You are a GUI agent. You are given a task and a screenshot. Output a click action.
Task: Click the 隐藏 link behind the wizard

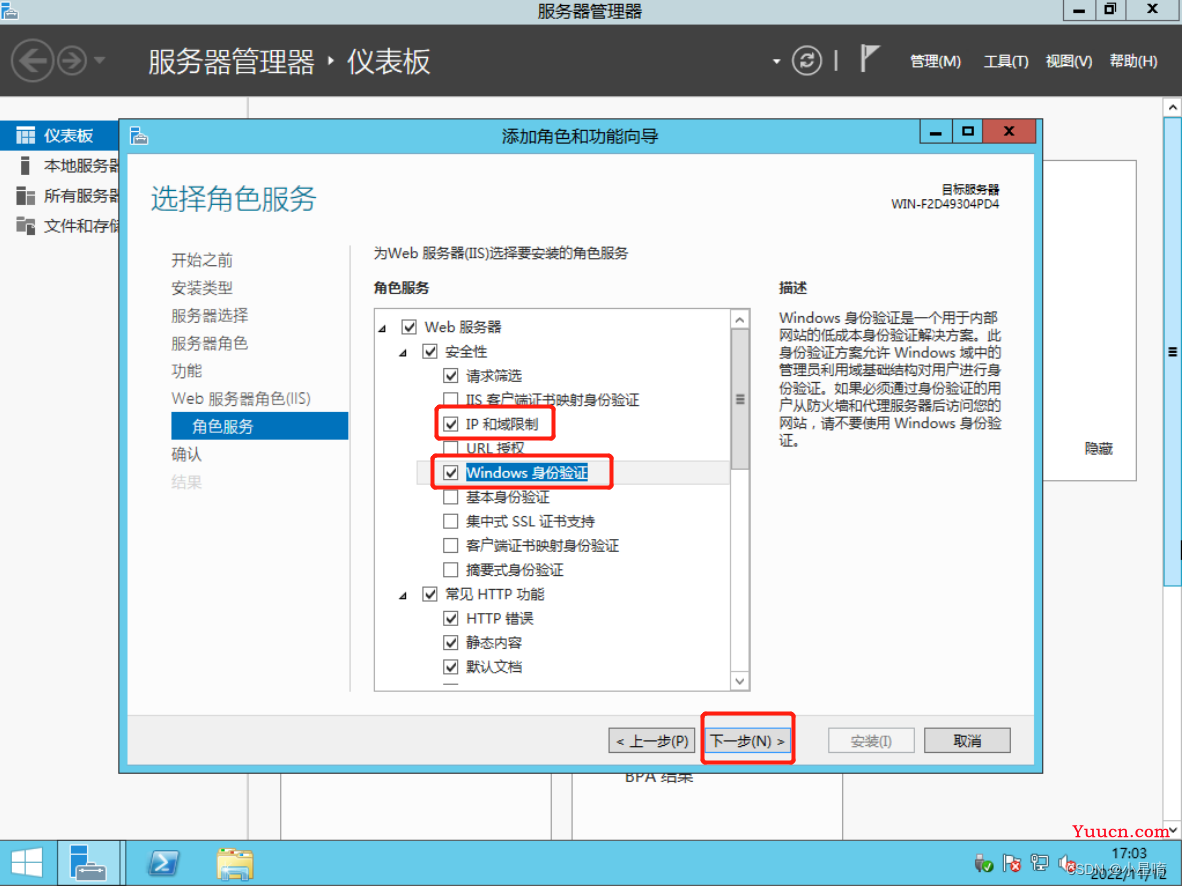1098,449
